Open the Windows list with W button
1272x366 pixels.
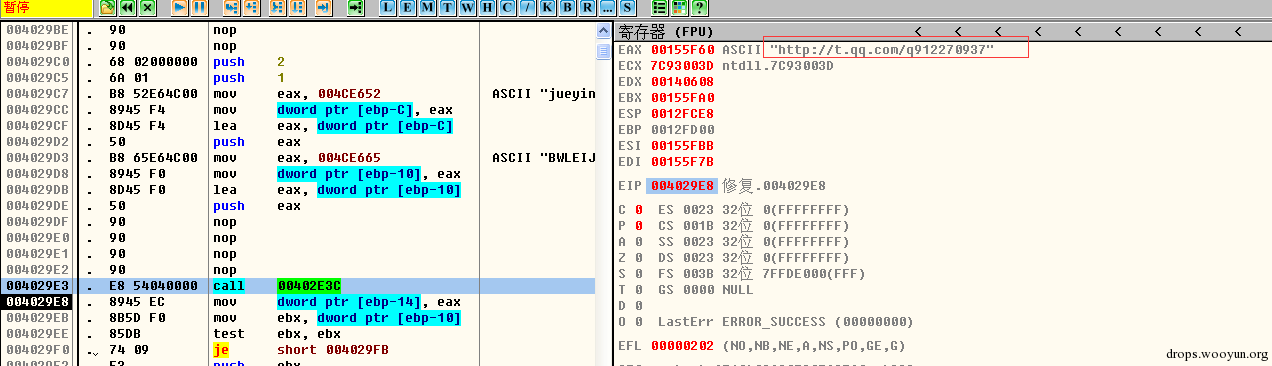(x=467, y=7)
